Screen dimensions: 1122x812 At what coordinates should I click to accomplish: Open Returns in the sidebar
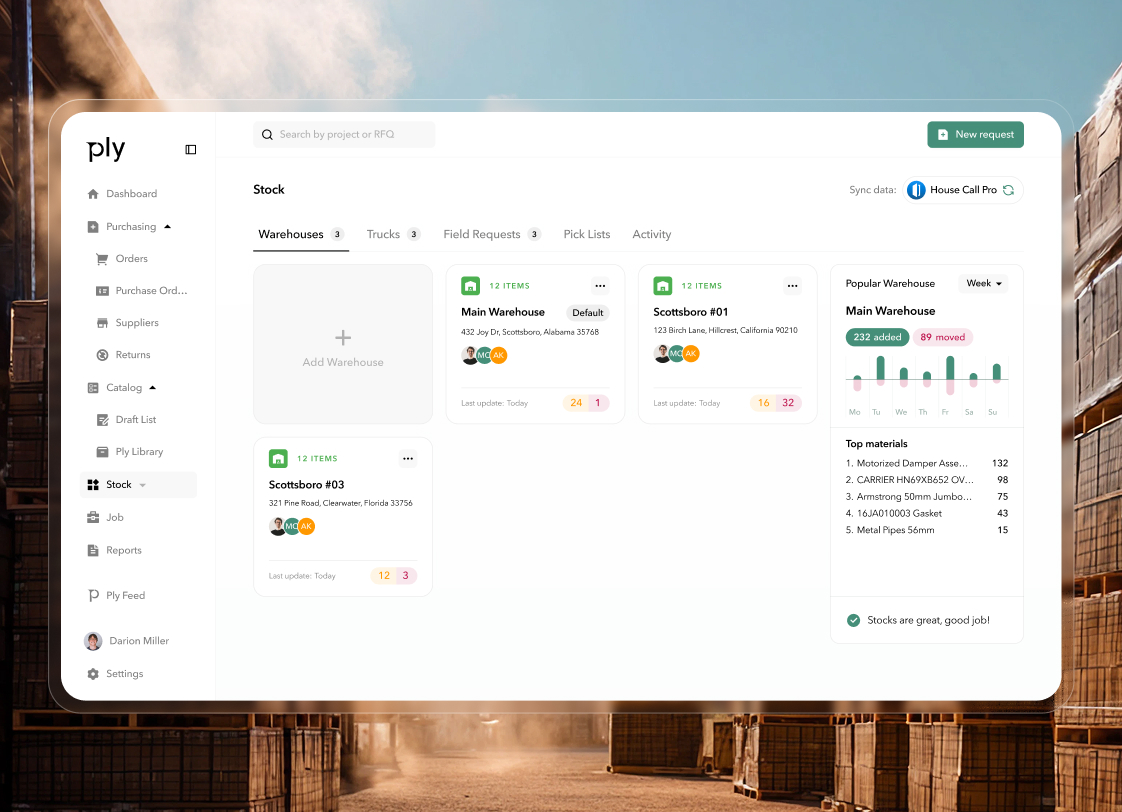click(x=133, y=355)
